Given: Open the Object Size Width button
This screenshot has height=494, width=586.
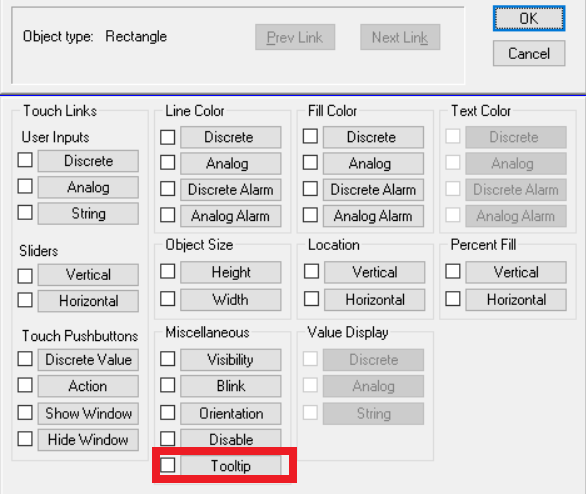Looking at the screenshot, I should (x=231, y=300).
